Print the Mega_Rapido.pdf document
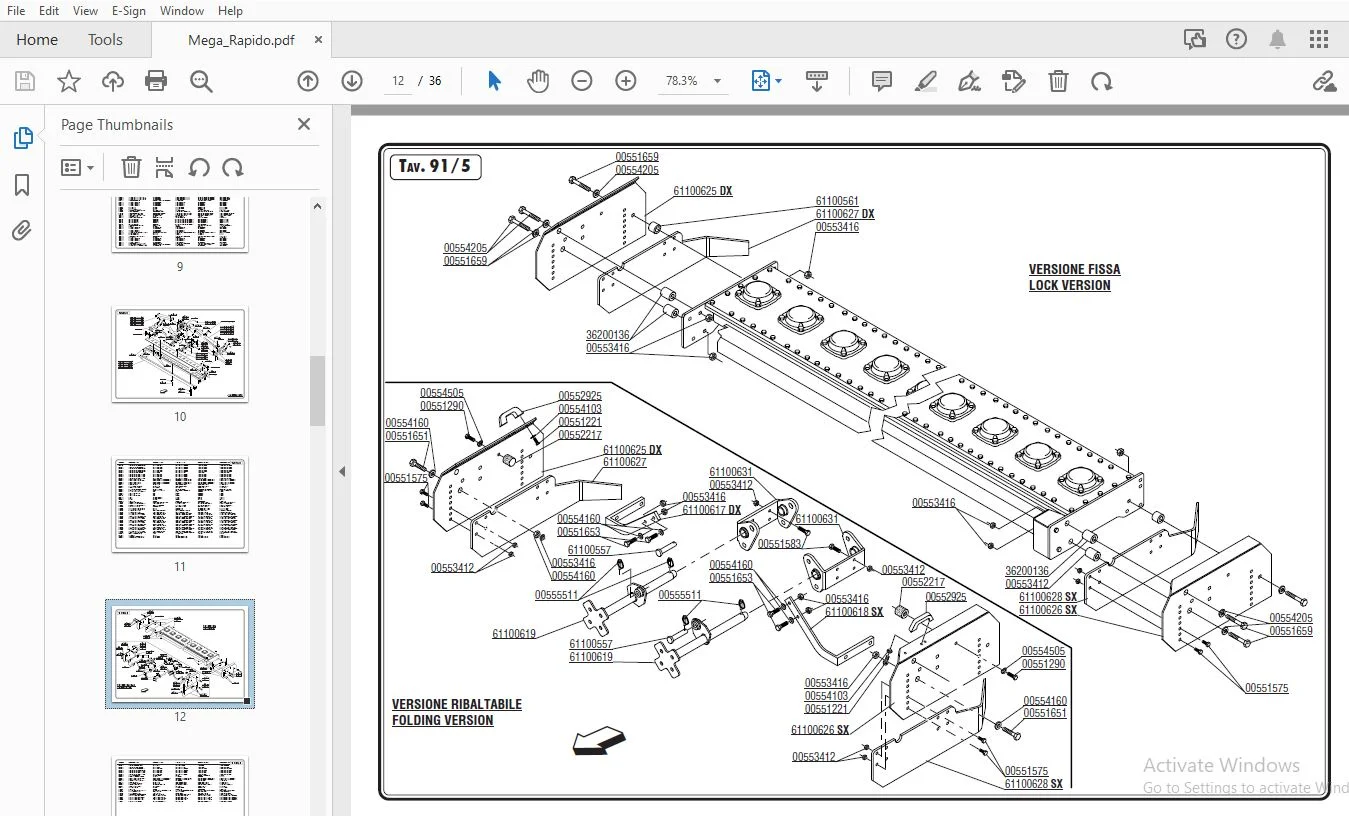The height and width of the screenshot is (816, 1349). click(156, 82)
